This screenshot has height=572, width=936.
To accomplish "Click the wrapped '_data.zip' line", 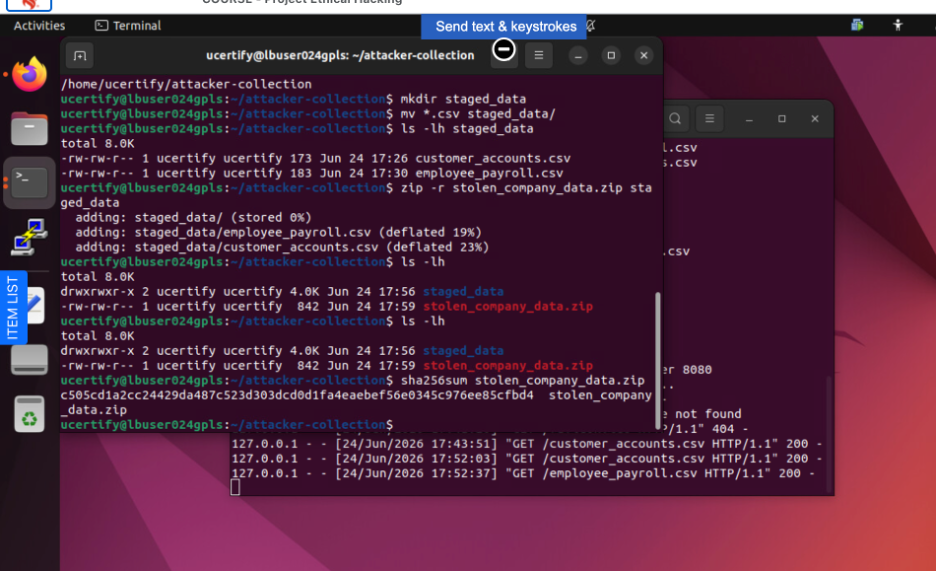I will (x=94, y=410).
